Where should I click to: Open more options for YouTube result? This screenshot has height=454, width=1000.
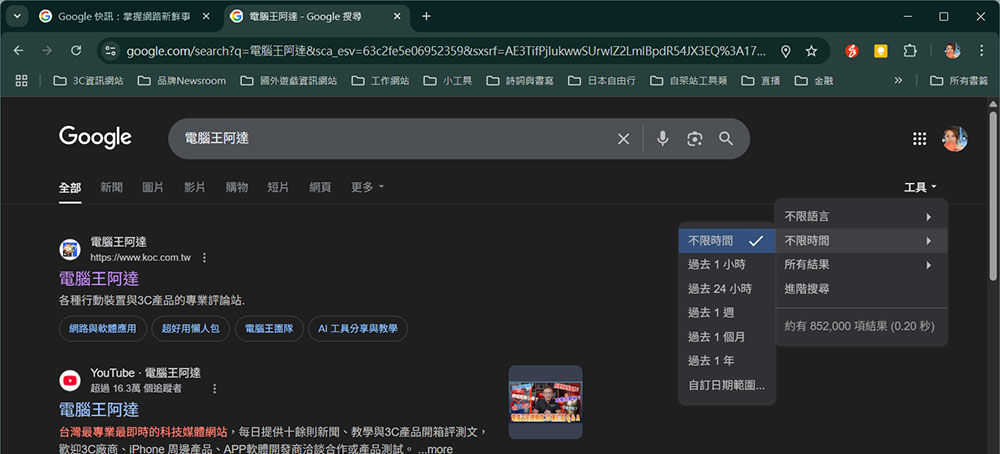214,388
